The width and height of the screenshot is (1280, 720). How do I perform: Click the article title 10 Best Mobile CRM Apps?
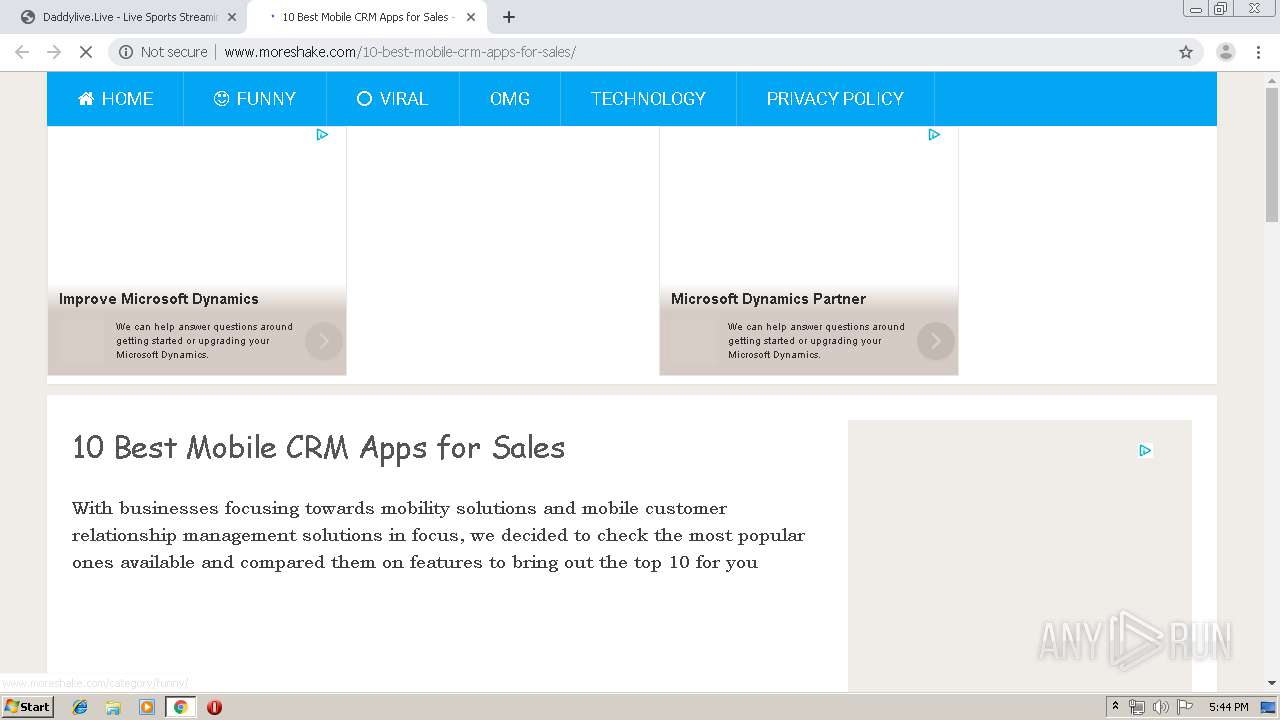click(x=318, y=447)
